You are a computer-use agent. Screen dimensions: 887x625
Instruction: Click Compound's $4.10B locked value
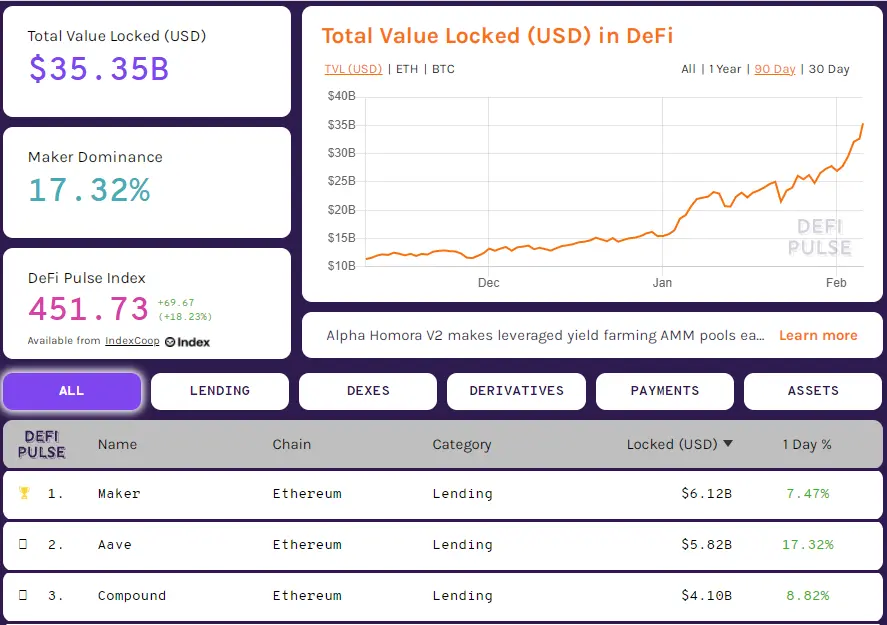[707, 596]
